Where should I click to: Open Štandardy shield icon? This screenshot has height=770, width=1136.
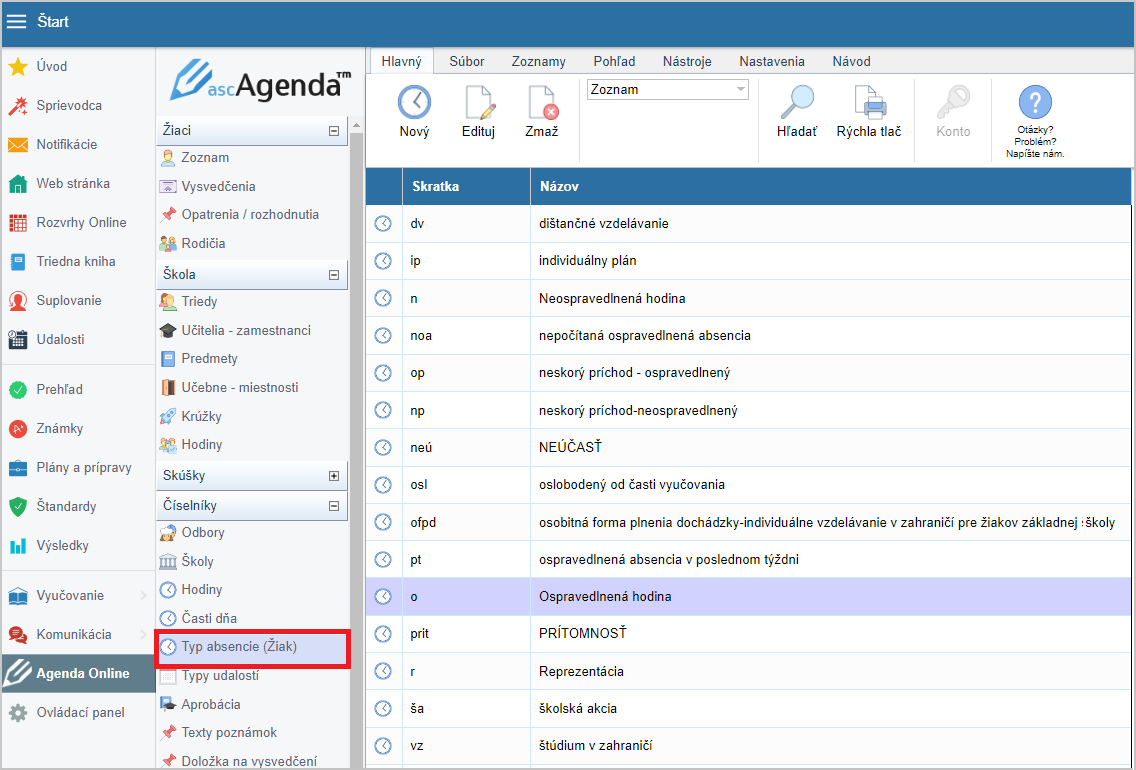(x=18, y=507)
